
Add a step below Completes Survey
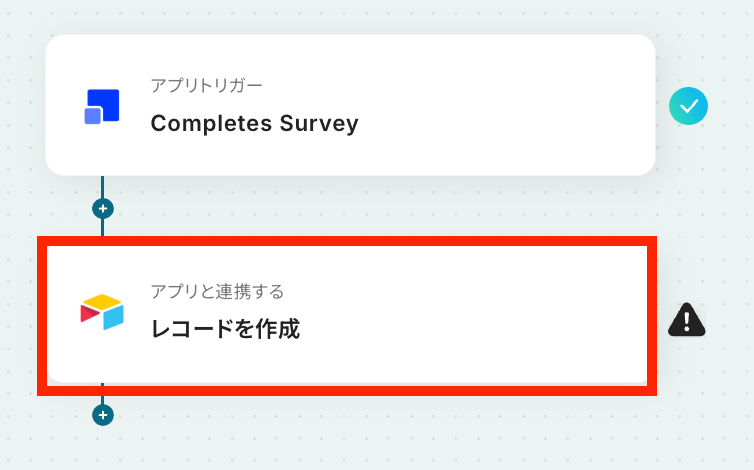(102, 209)
